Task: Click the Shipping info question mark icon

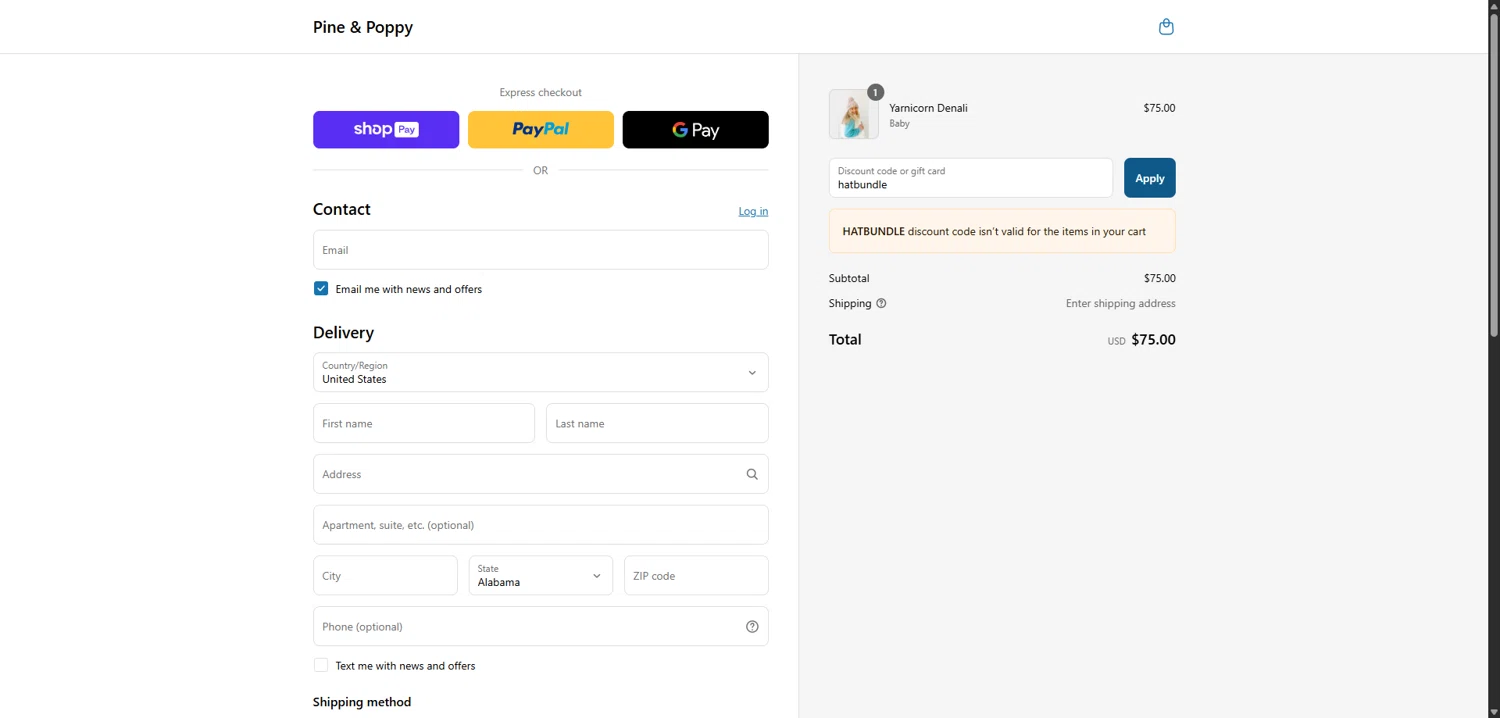Action: pyautogui.click(x=881, y=303)
